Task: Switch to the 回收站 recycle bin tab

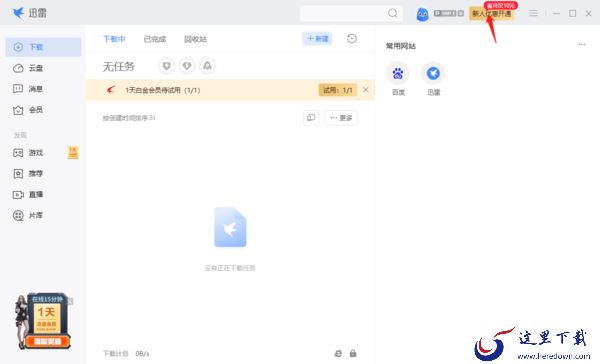Action: point(195,39)
